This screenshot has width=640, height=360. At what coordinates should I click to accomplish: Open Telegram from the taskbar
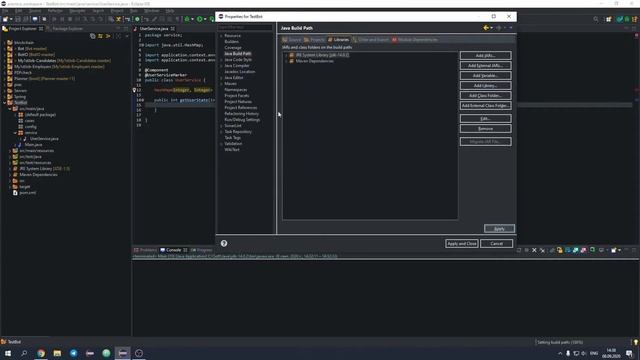(73, 353)
